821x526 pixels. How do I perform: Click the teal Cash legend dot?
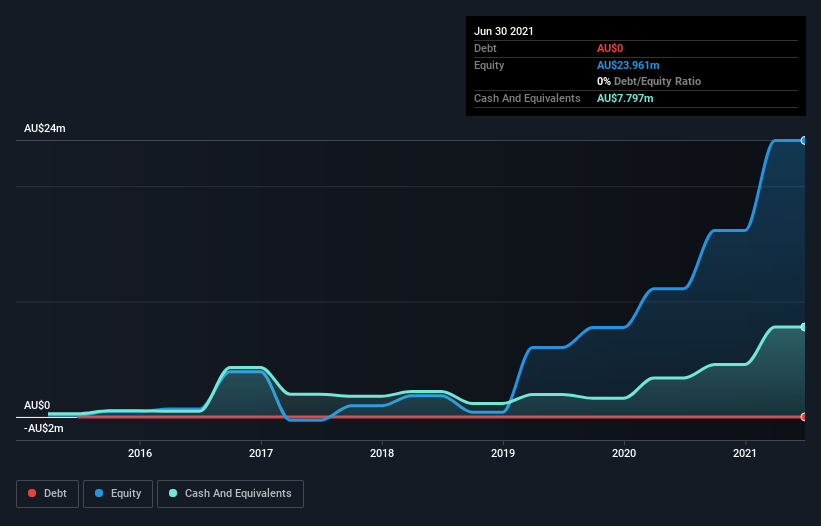pos(173,493)
